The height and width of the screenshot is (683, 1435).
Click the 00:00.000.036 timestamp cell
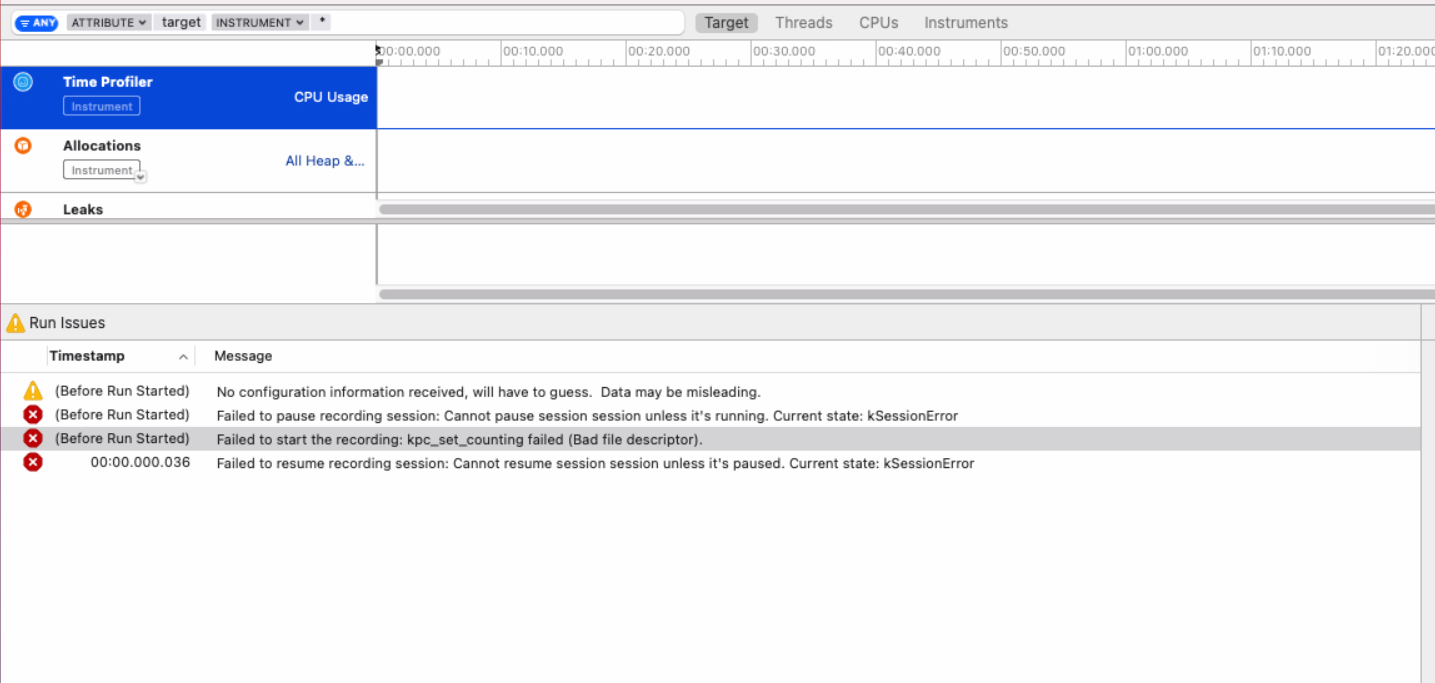coord(140,462)
